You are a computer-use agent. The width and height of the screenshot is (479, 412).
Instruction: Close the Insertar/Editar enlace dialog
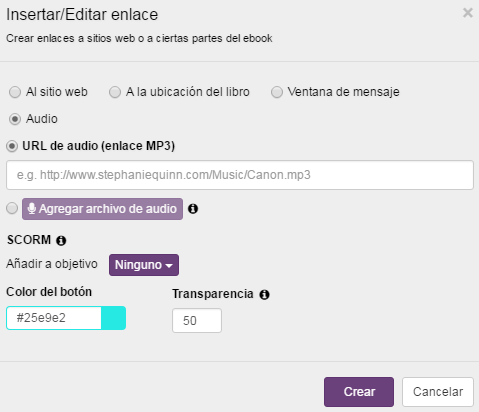468,13
